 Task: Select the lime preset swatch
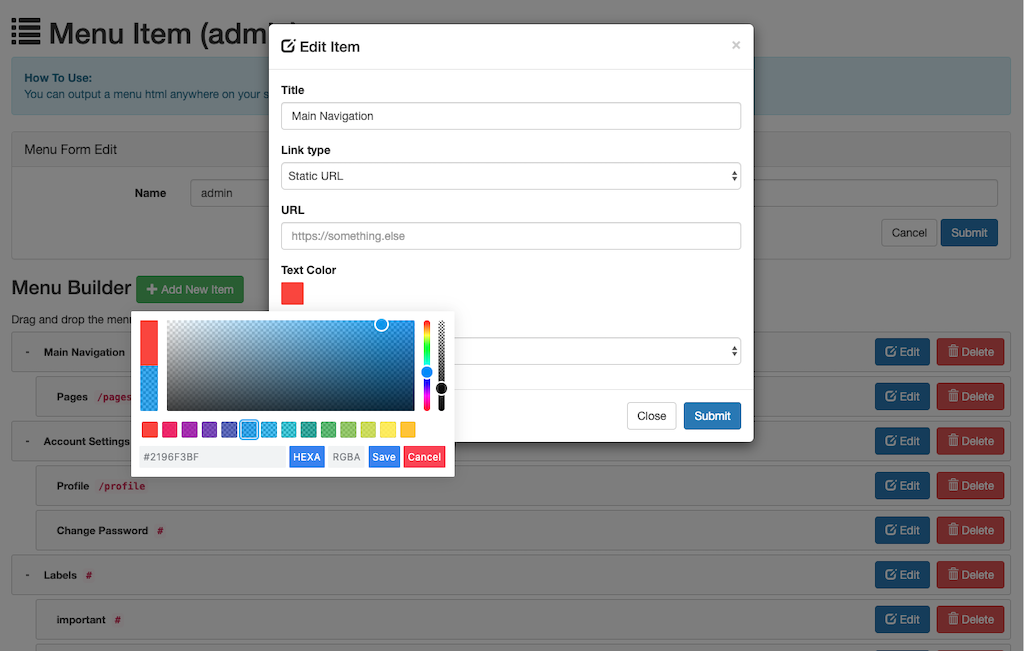(x=368, y=430)
